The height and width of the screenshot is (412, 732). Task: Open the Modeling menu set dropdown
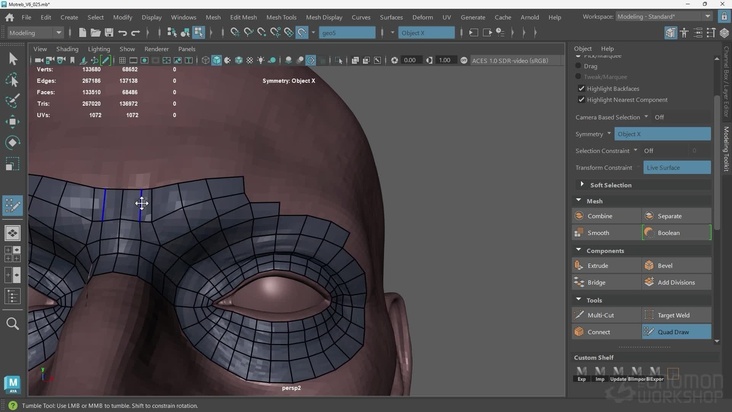point(35,33)
